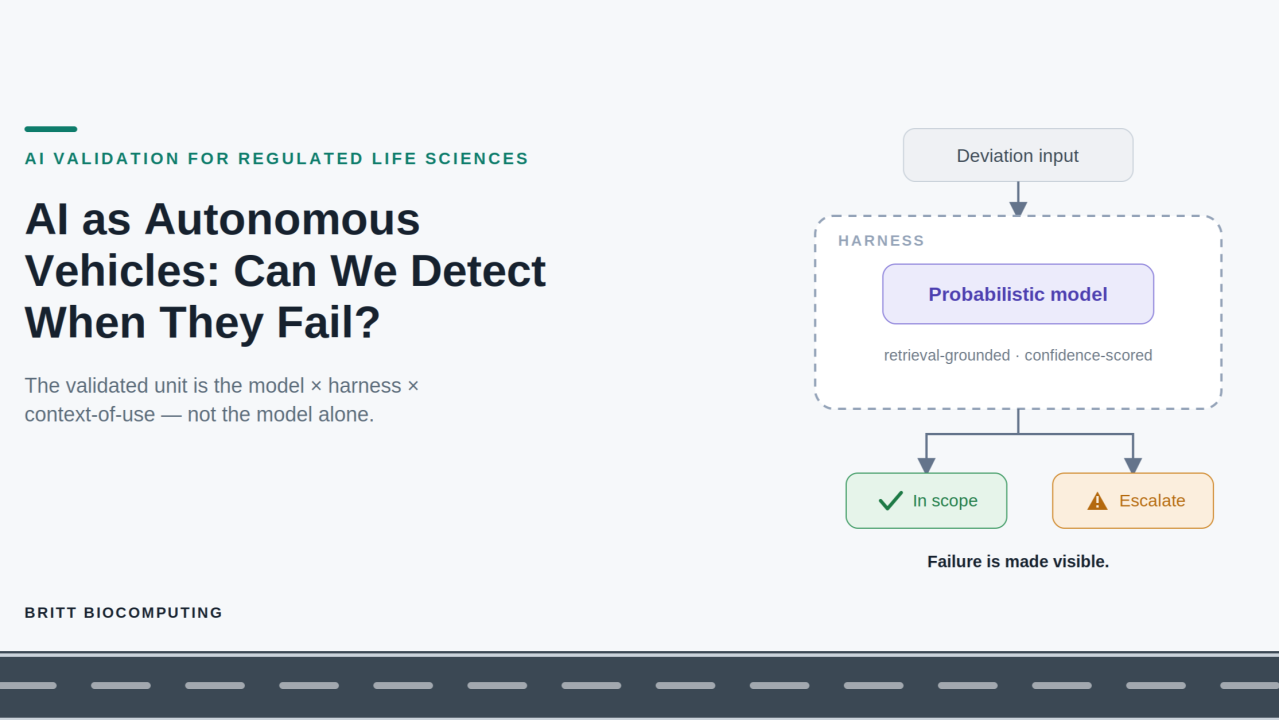Click the In scope outcome box
This screenshot has height=720, width=1279.
[x=926, y=501]
